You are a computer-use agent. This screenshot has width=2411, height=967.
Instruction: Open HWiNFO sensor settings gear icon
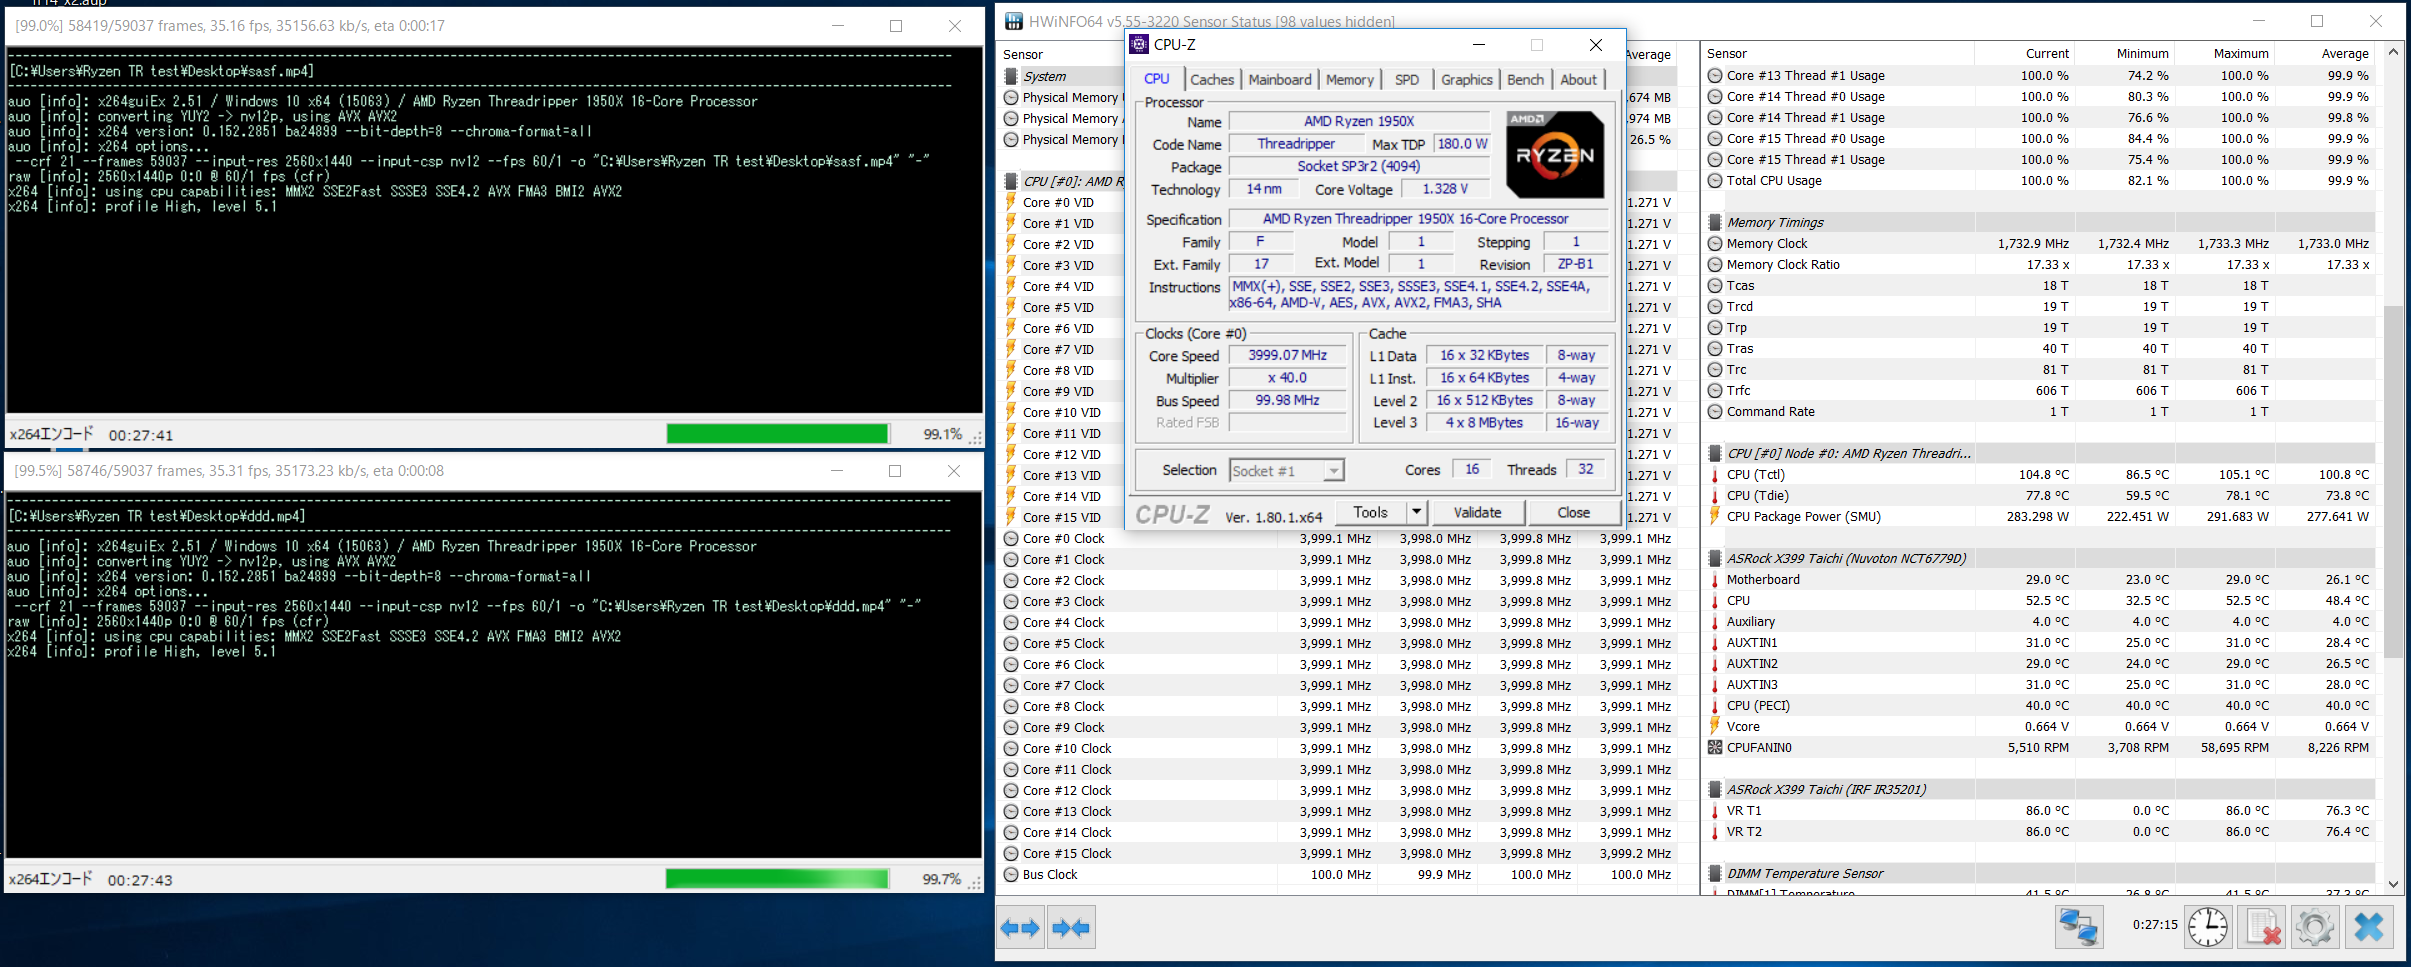(x=2315, y=926)
